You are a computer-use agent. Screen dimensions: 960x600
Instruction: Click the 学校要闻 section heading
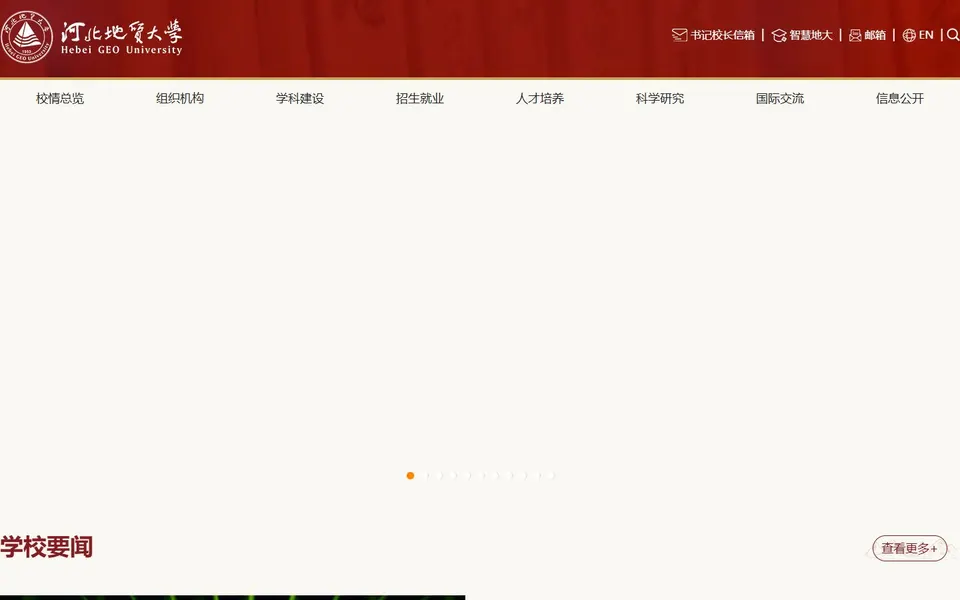[x=47, y=547]
